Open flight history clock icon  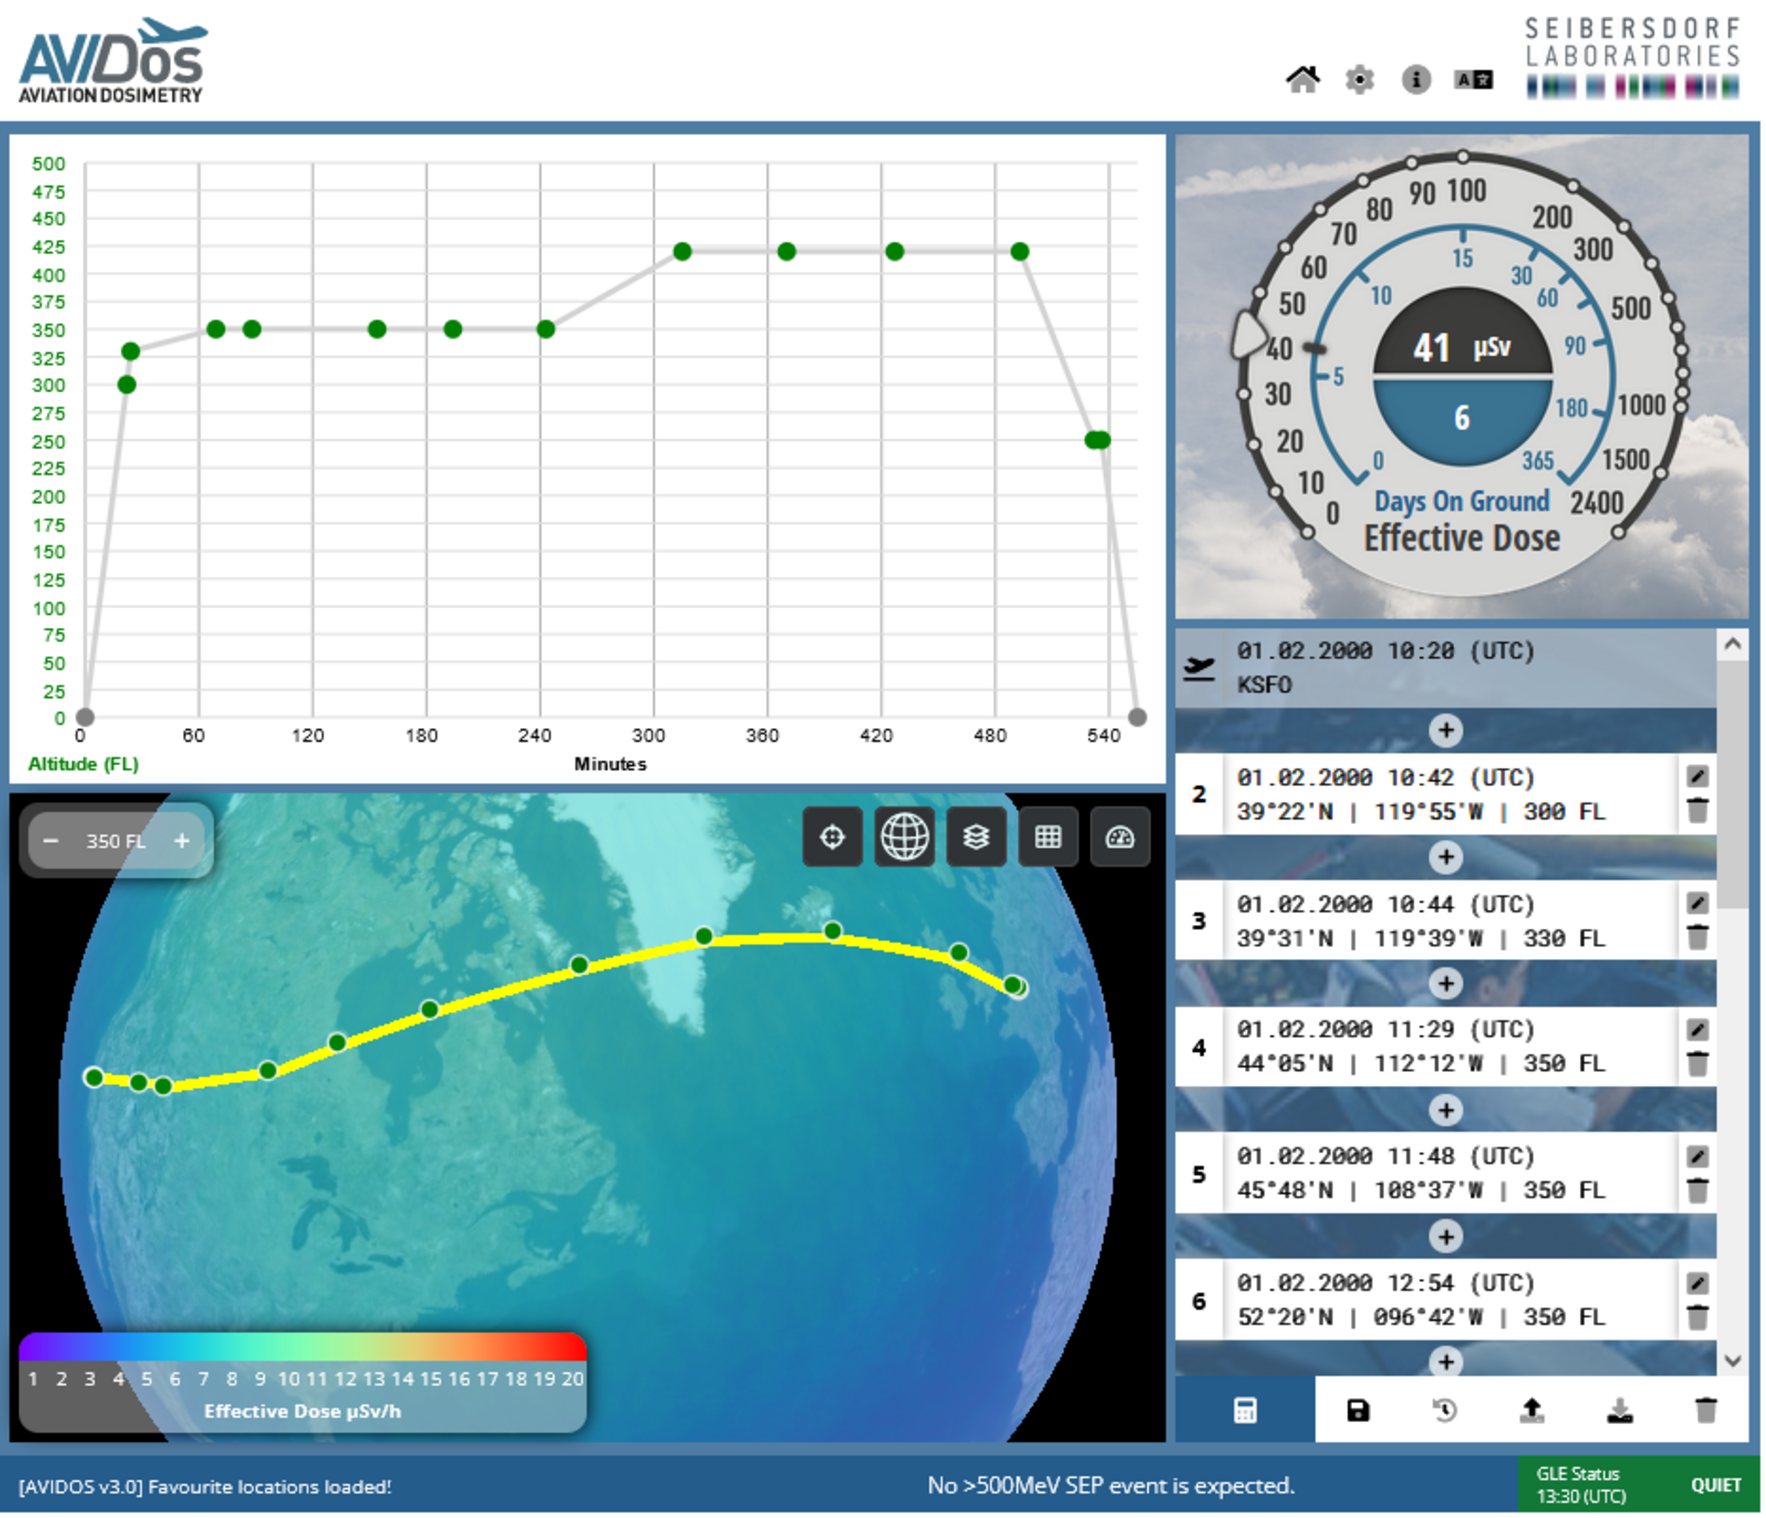point(1444,1410)
